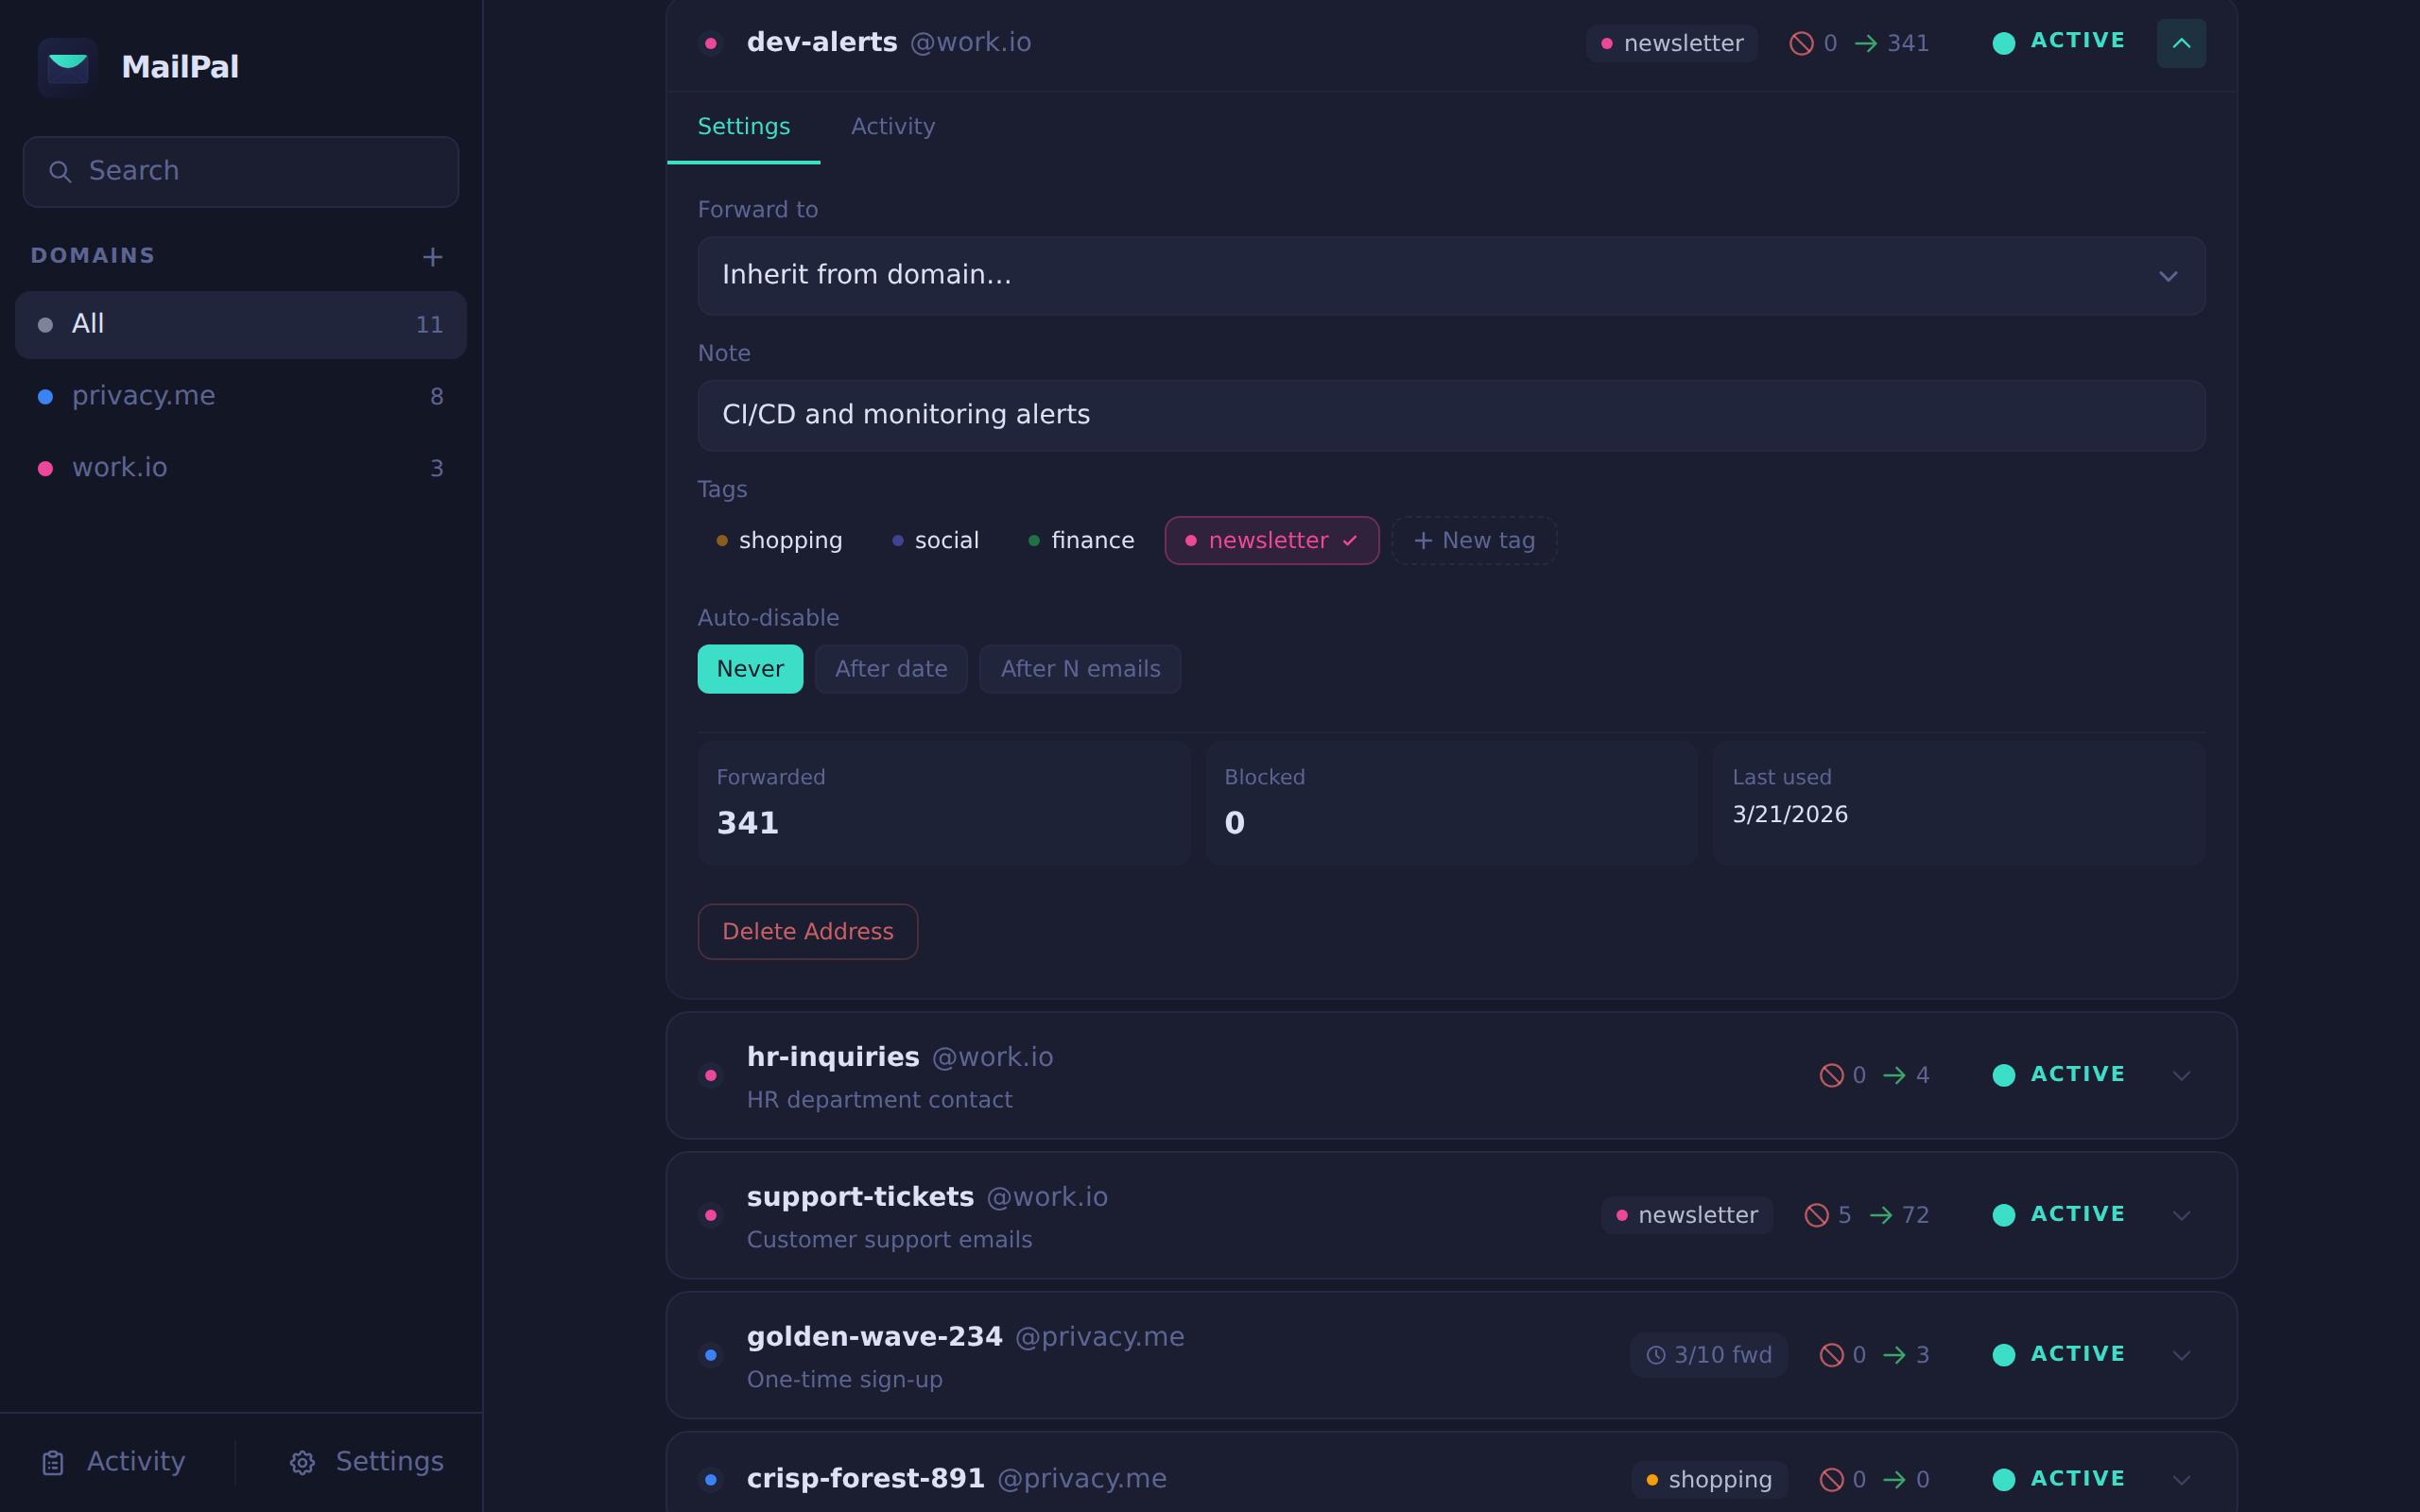Select After date auto-disable option
This screenshot has width=2420, height=1512.
(890, 669)
